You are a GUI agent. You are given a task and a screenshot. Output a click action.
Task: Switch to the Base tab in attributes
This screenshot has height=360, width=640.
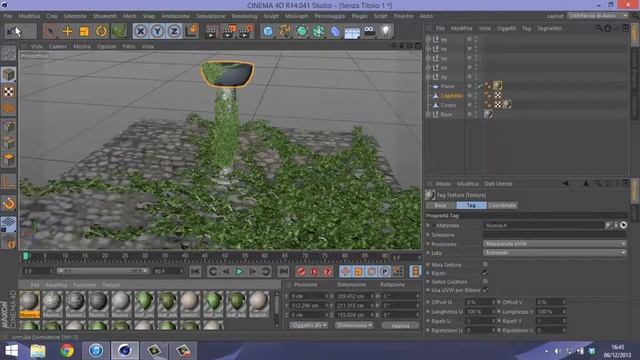[x=440, y=205]
